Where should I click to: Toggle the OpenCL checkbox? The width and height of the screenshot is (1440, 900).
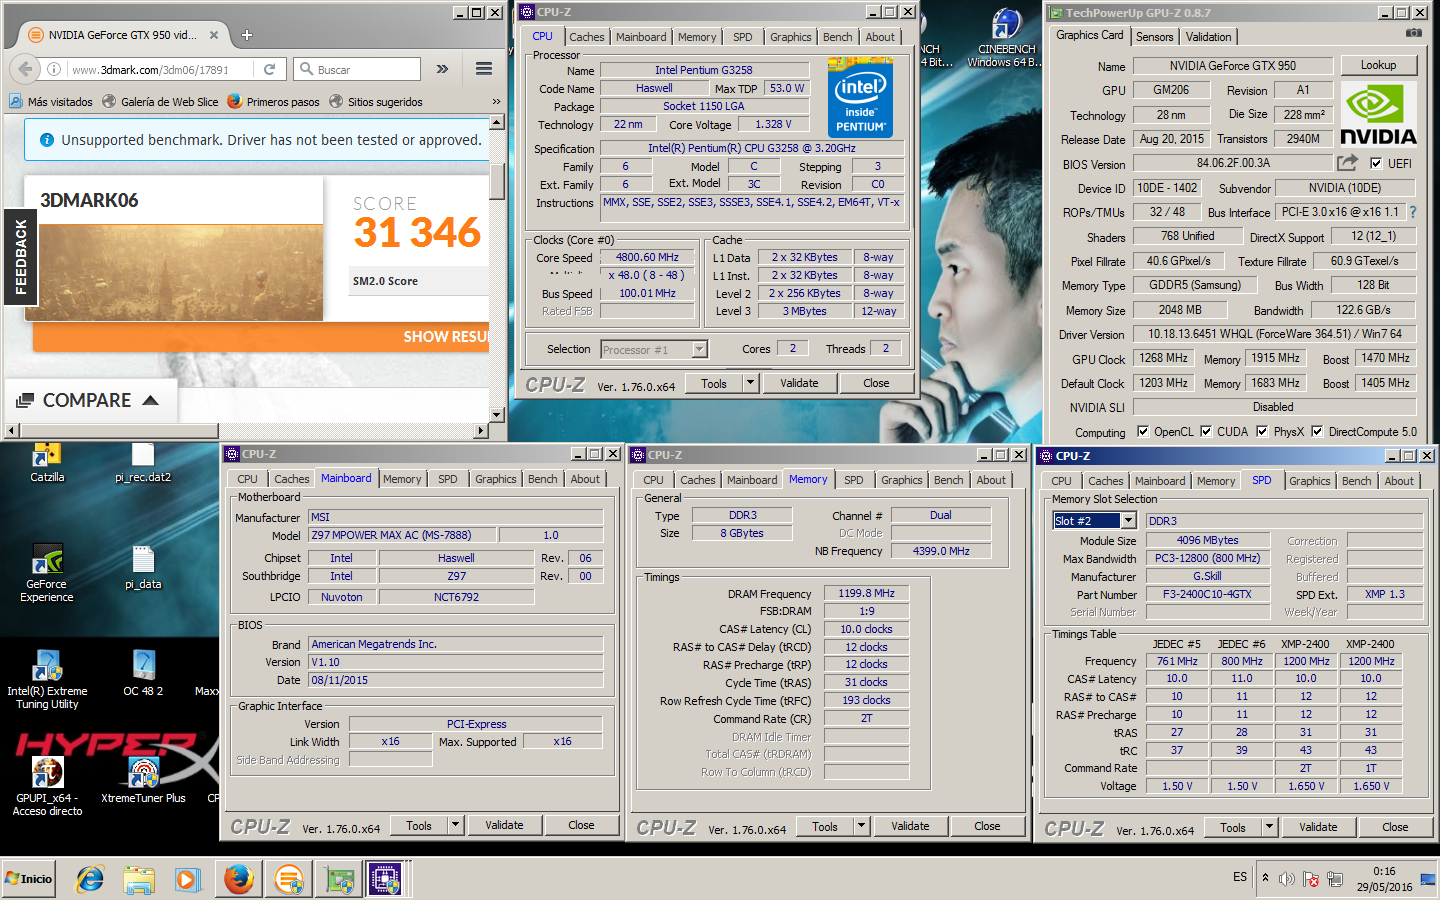point(1143,432)
